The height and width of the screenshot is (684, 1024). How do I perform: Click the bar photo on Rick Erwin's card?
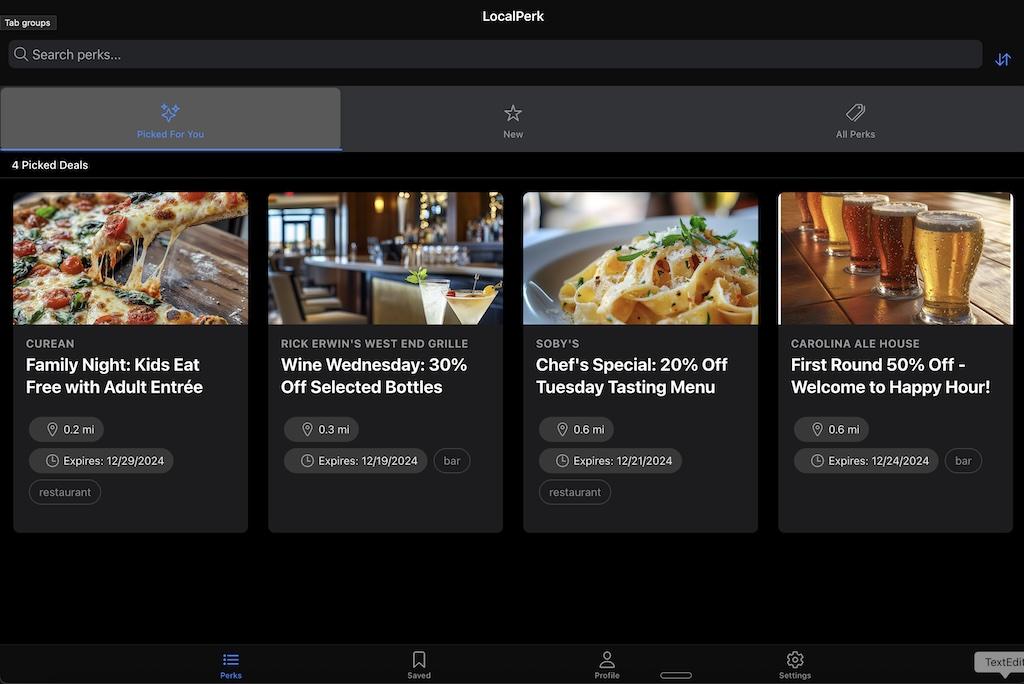(385, 258)
